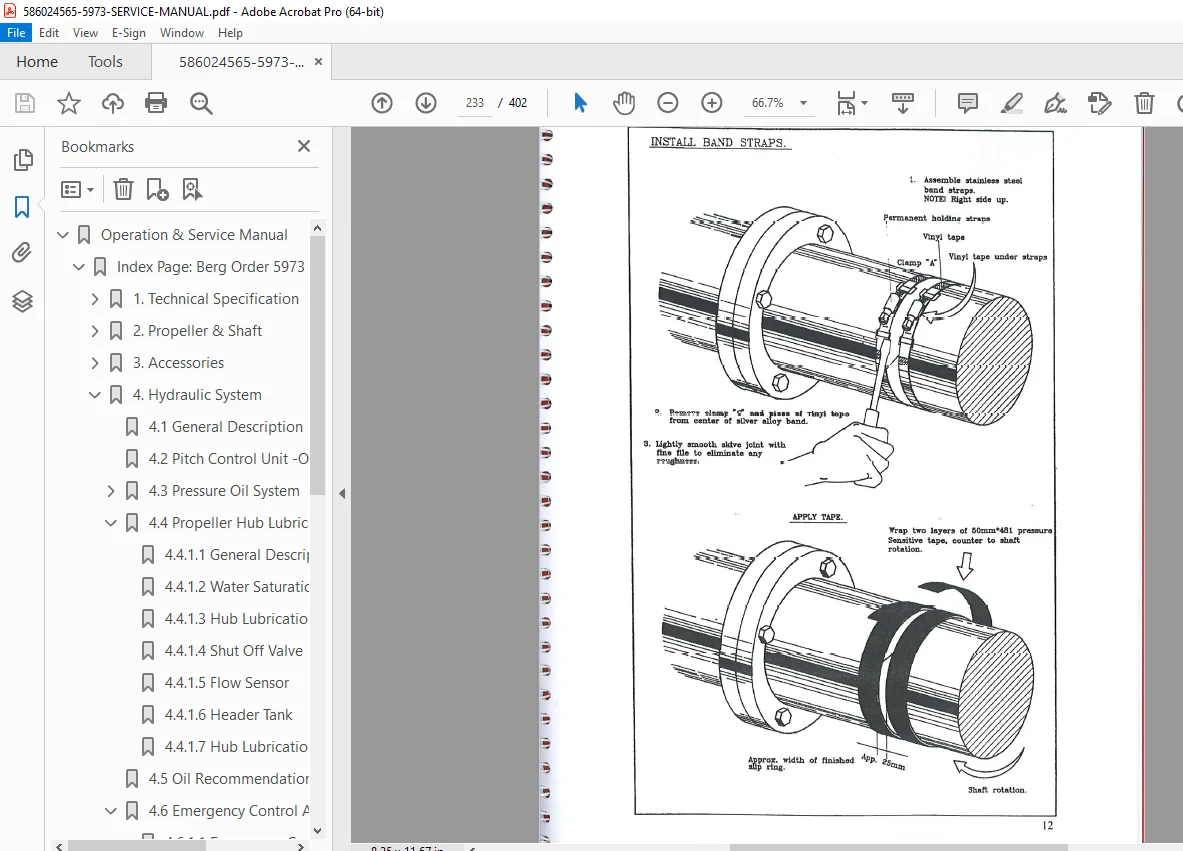Open Attachments paperclip panel
The height and width of the screenshot is (851, 1183).
(22, 253)
